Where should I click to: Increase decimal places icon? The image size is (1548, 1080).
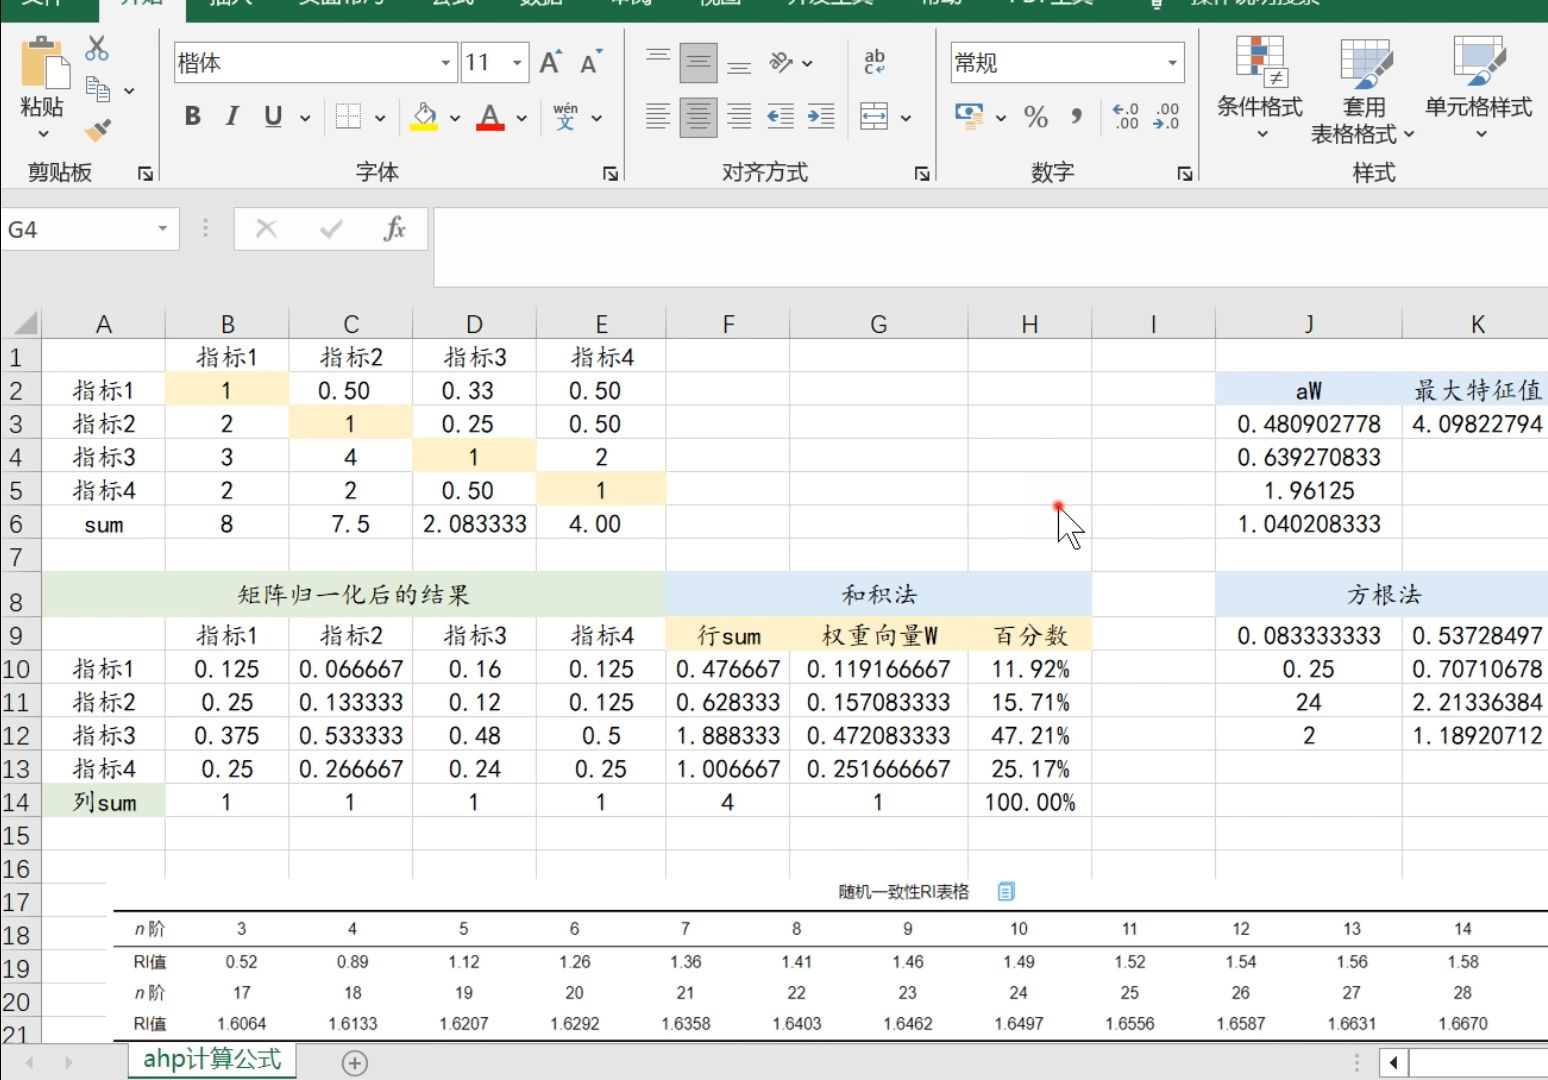coord(1125,116)
